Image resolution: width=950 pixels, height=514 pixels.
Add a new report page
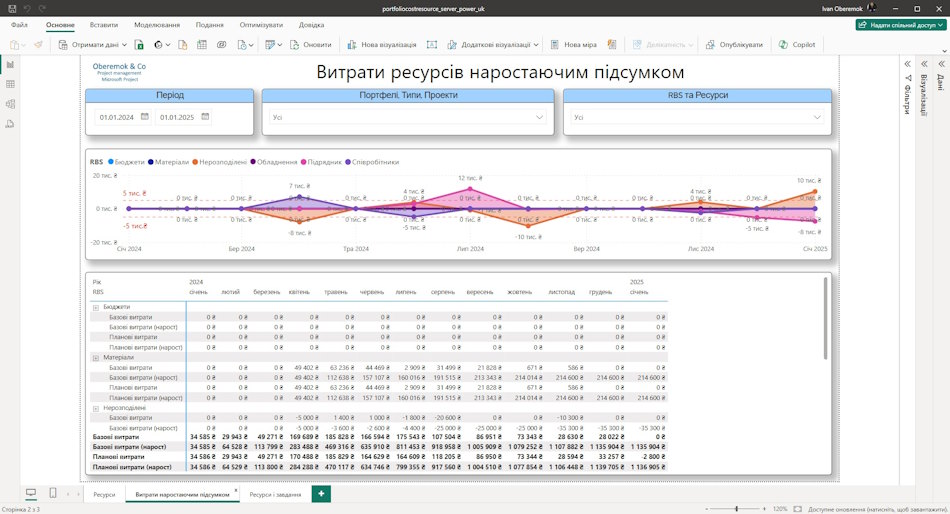point(321,493)
